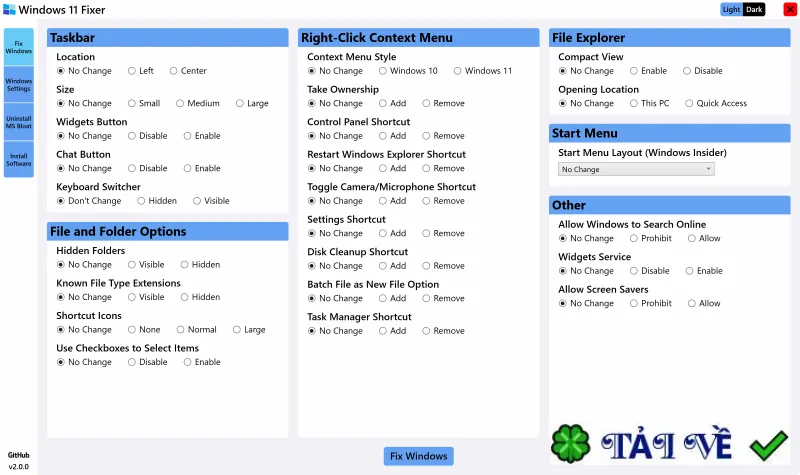800x475 pixels.
Task: Open the Fix Windows sidebar tab
Action: coord(19,47)
